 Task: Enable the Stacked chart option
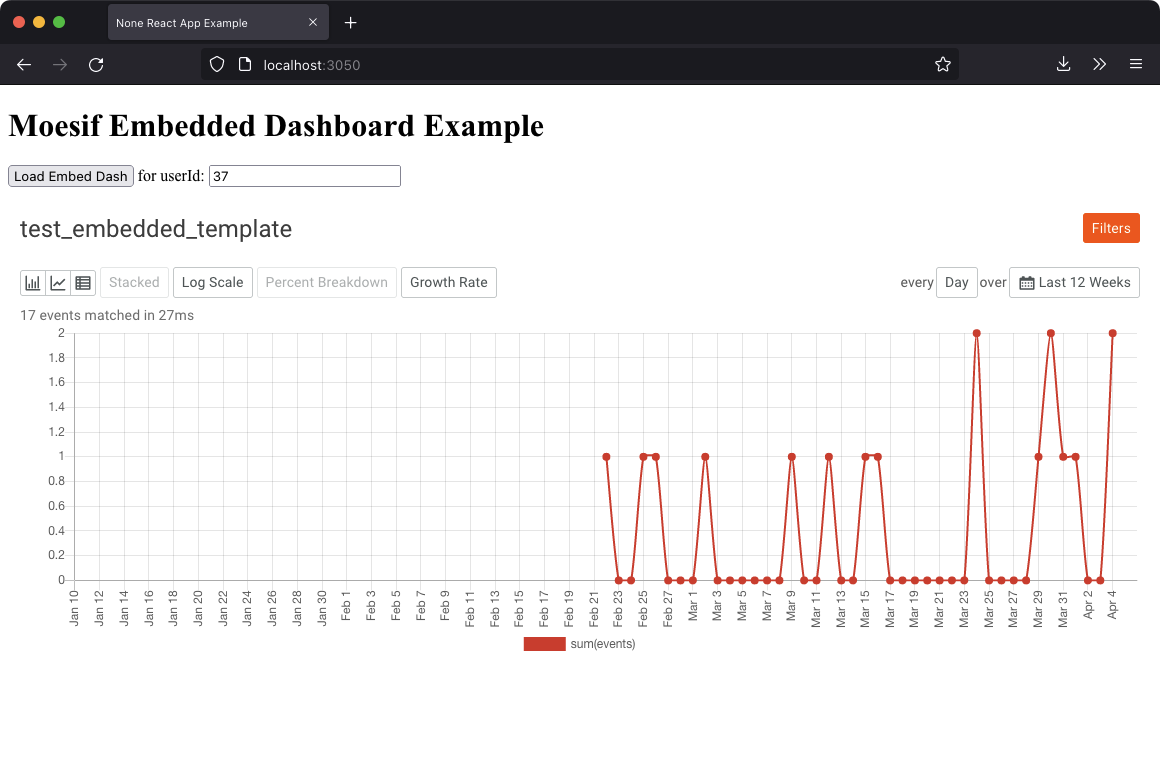point(134,282)
